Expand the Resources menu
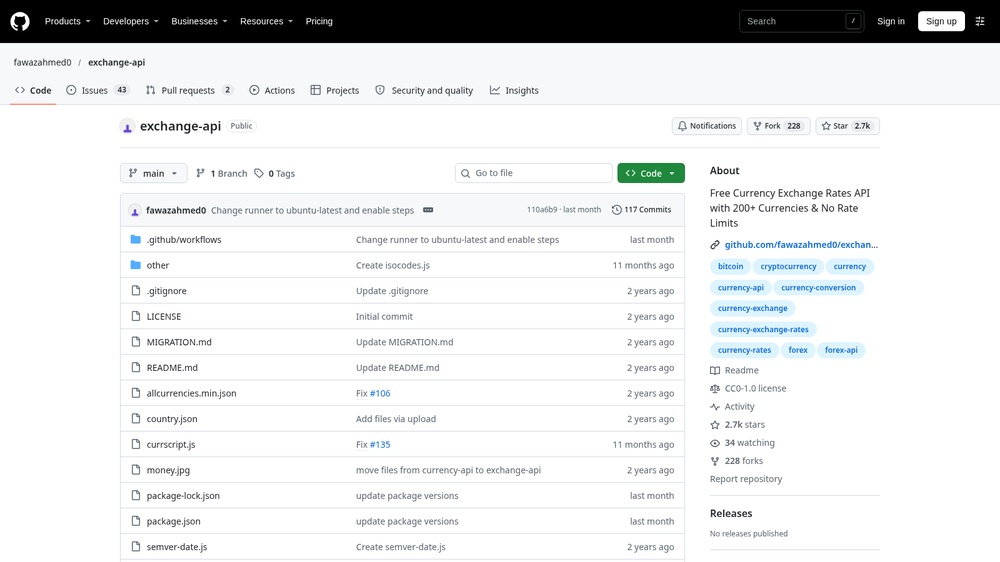 pos(267,21)
